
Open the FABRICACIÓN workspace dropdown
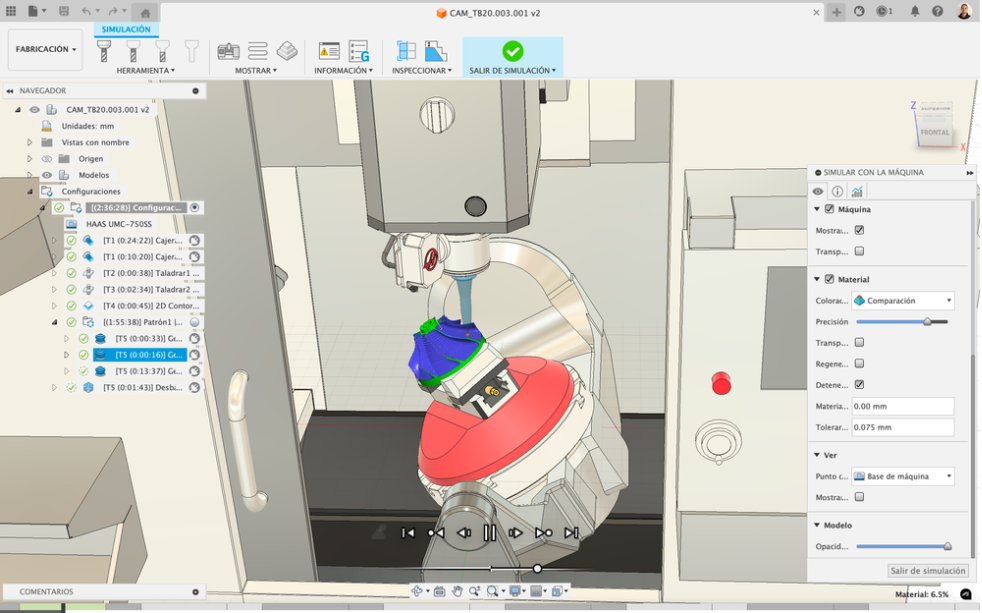click(45, 49)
